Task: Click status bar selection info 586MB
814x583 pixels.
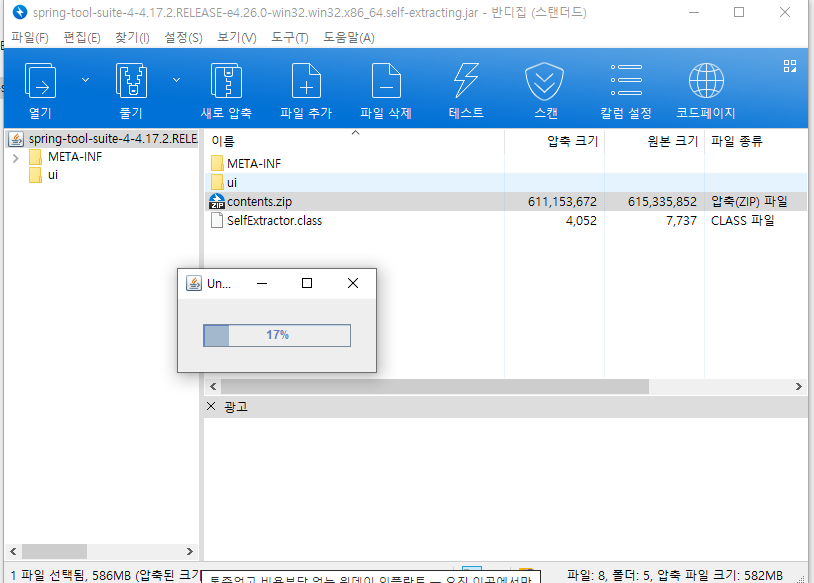Action: click(105, 575)
